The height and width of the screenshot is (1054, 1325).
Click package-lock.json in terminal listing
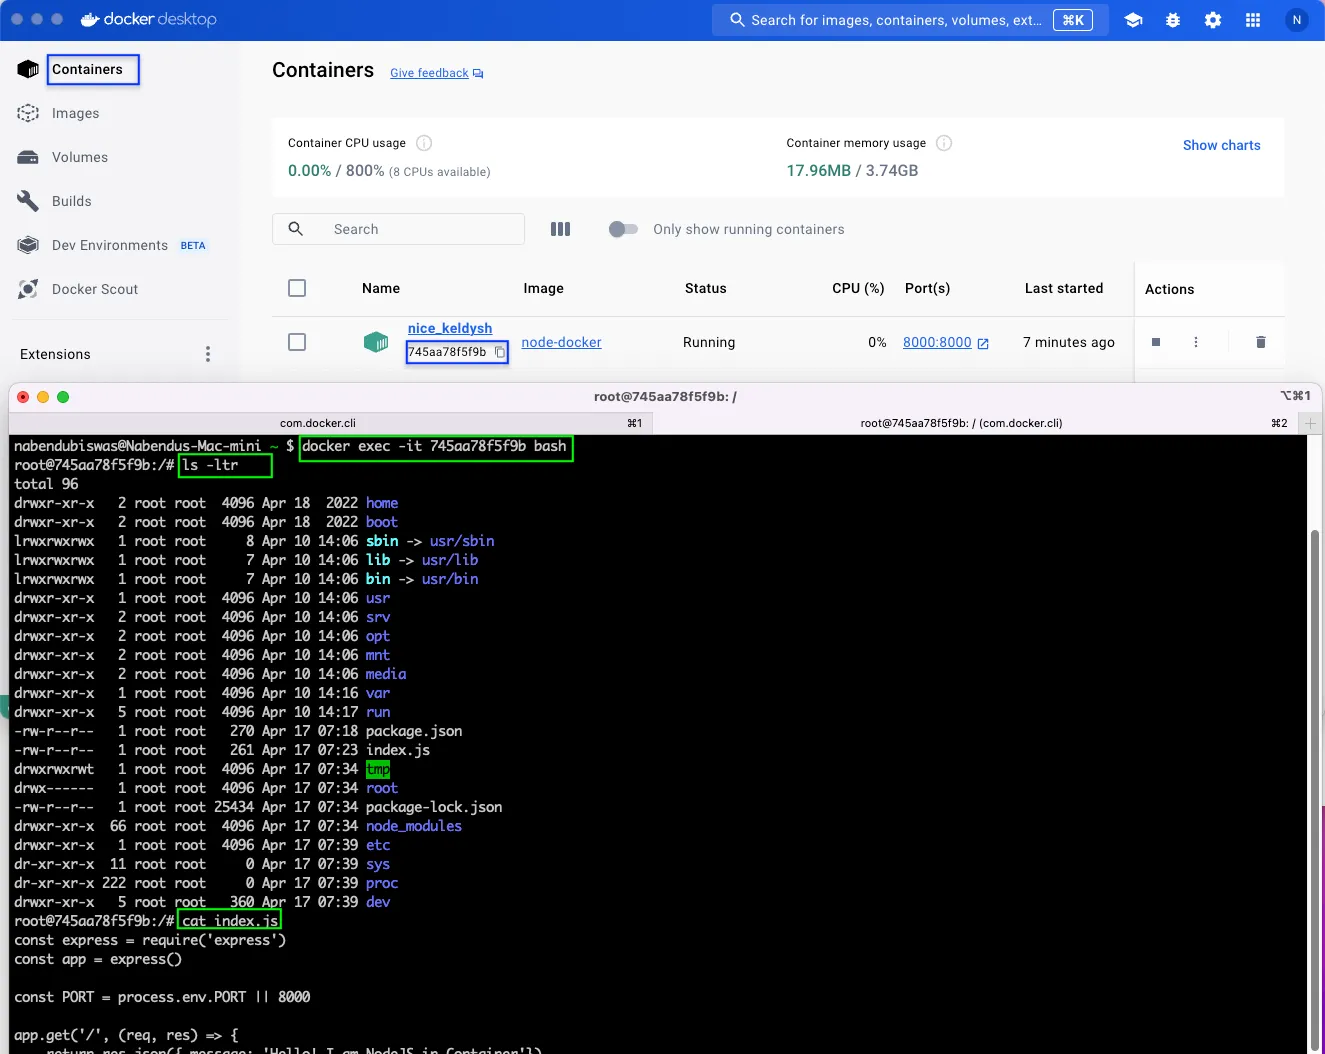click(x=434, y=807)
